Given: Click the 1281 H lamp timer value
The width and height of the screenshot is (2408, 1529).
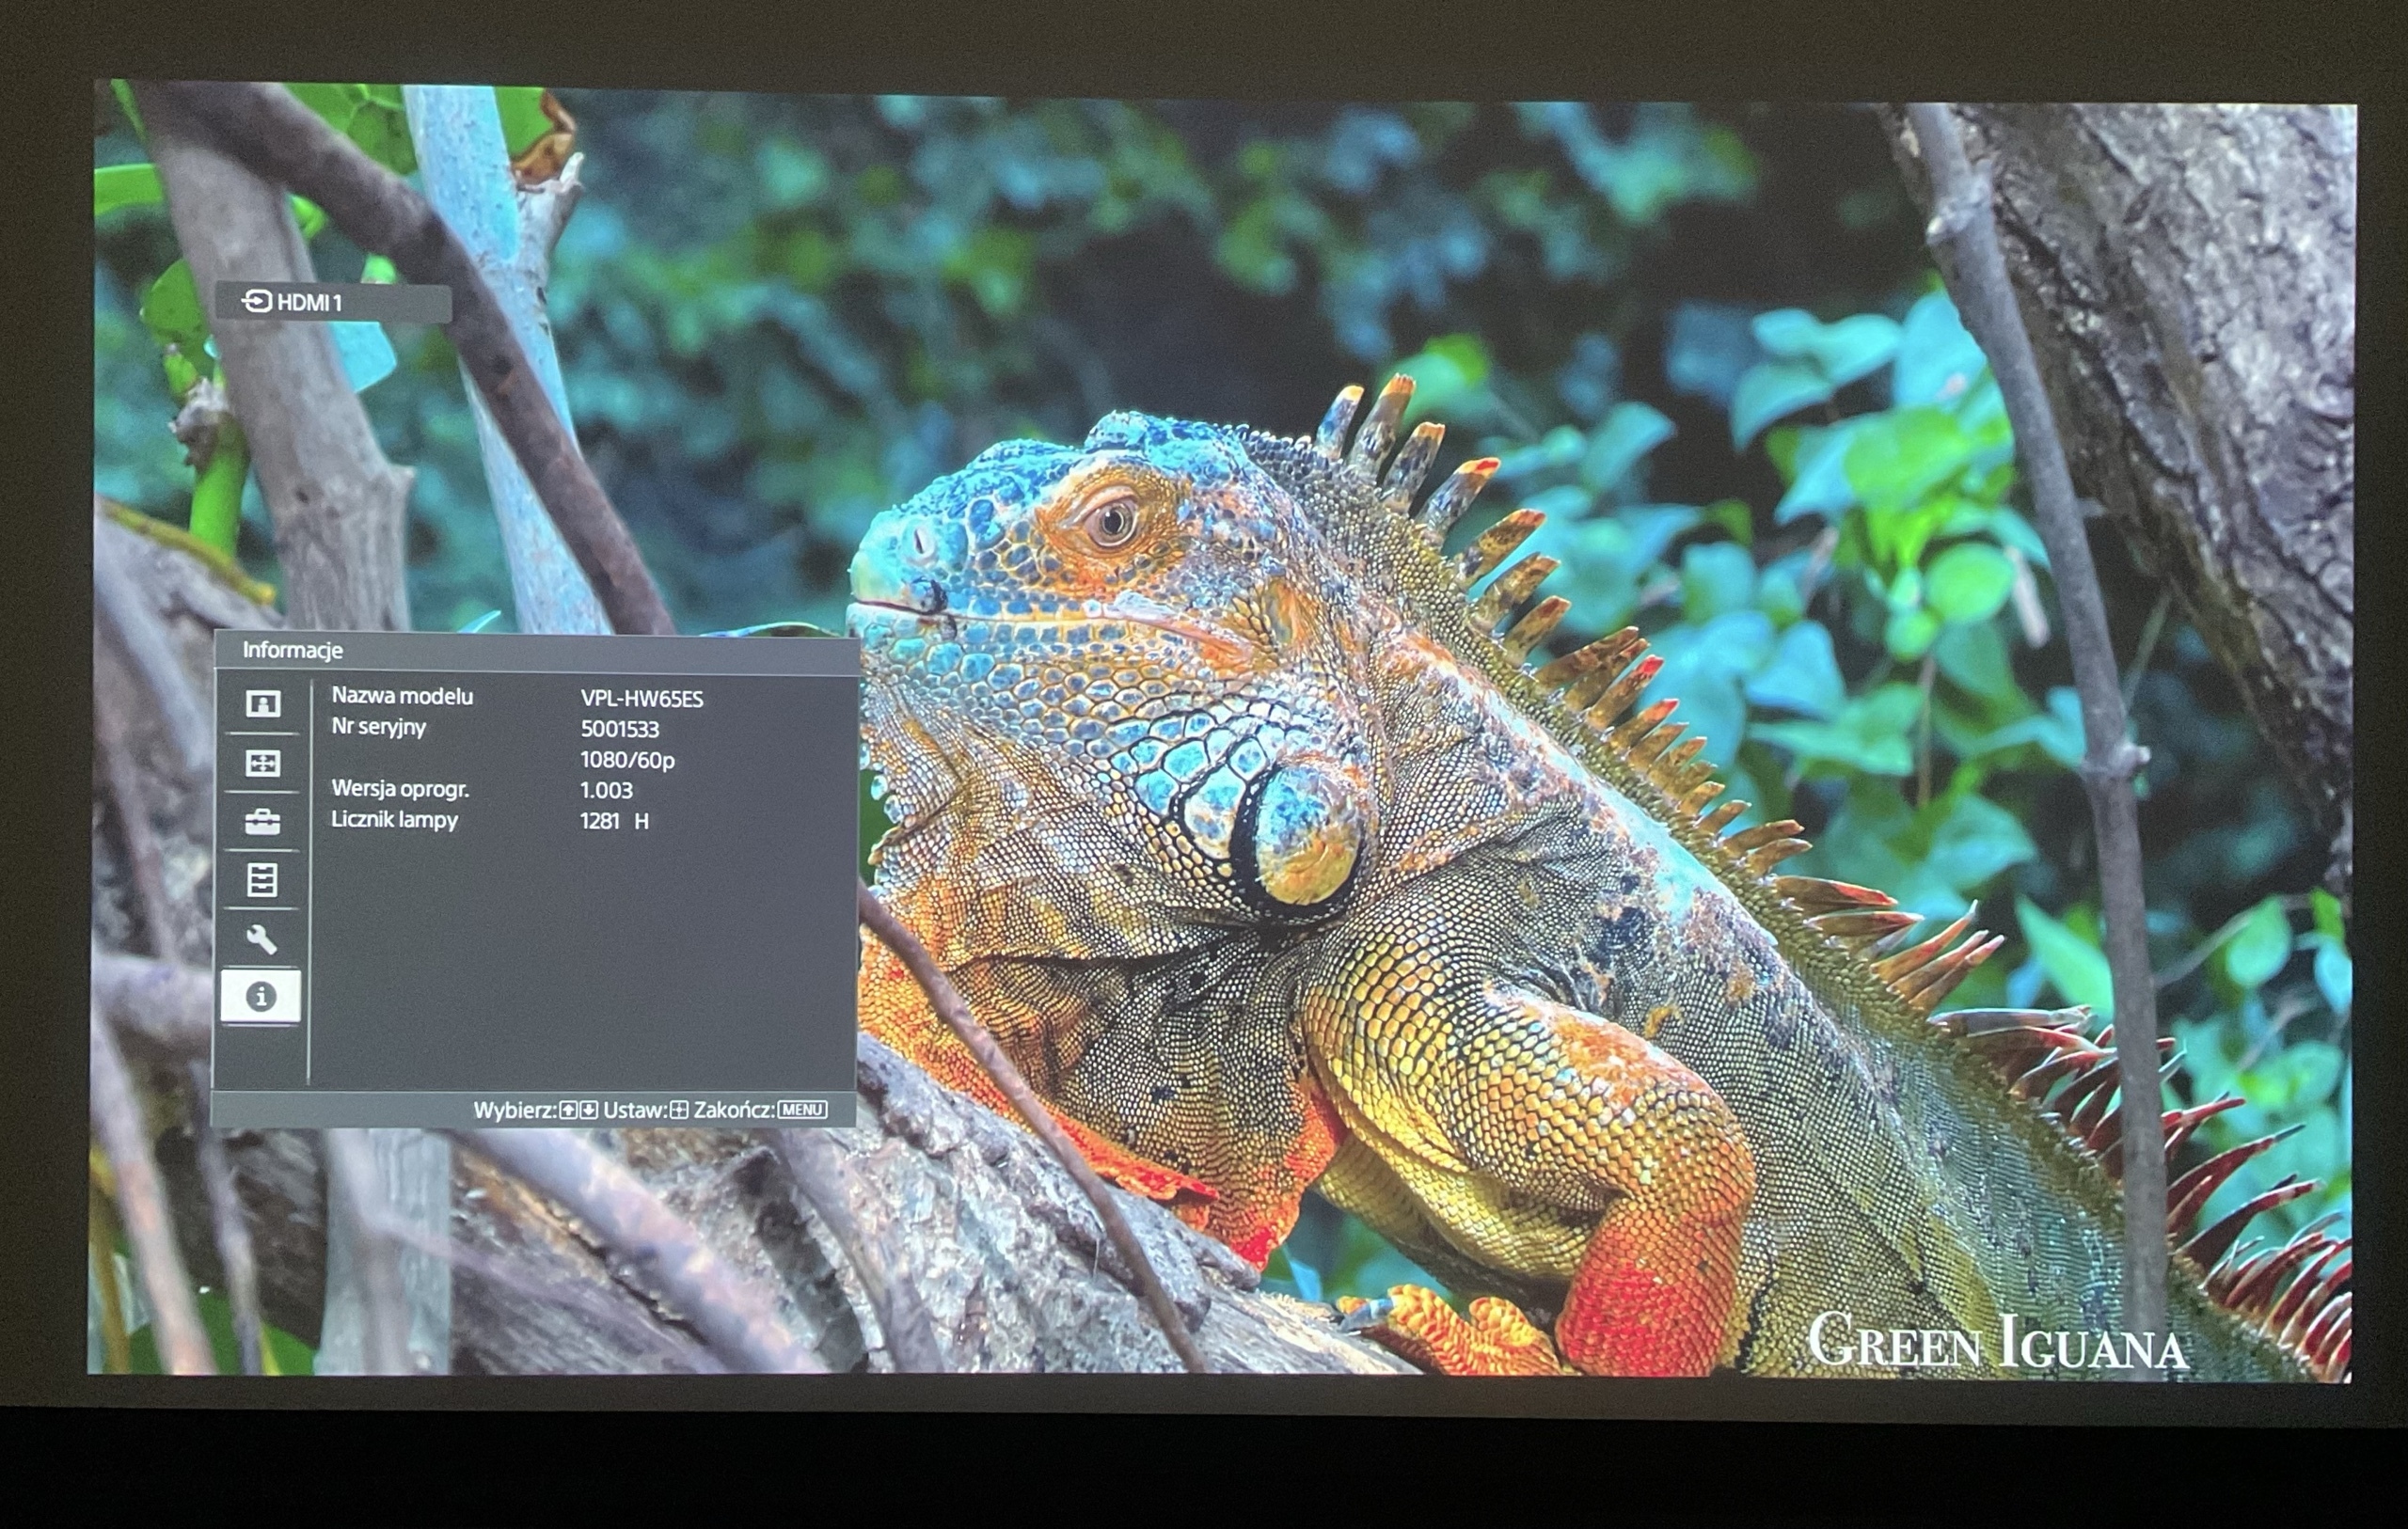Looking at the screenshot, I should point(614,821).
